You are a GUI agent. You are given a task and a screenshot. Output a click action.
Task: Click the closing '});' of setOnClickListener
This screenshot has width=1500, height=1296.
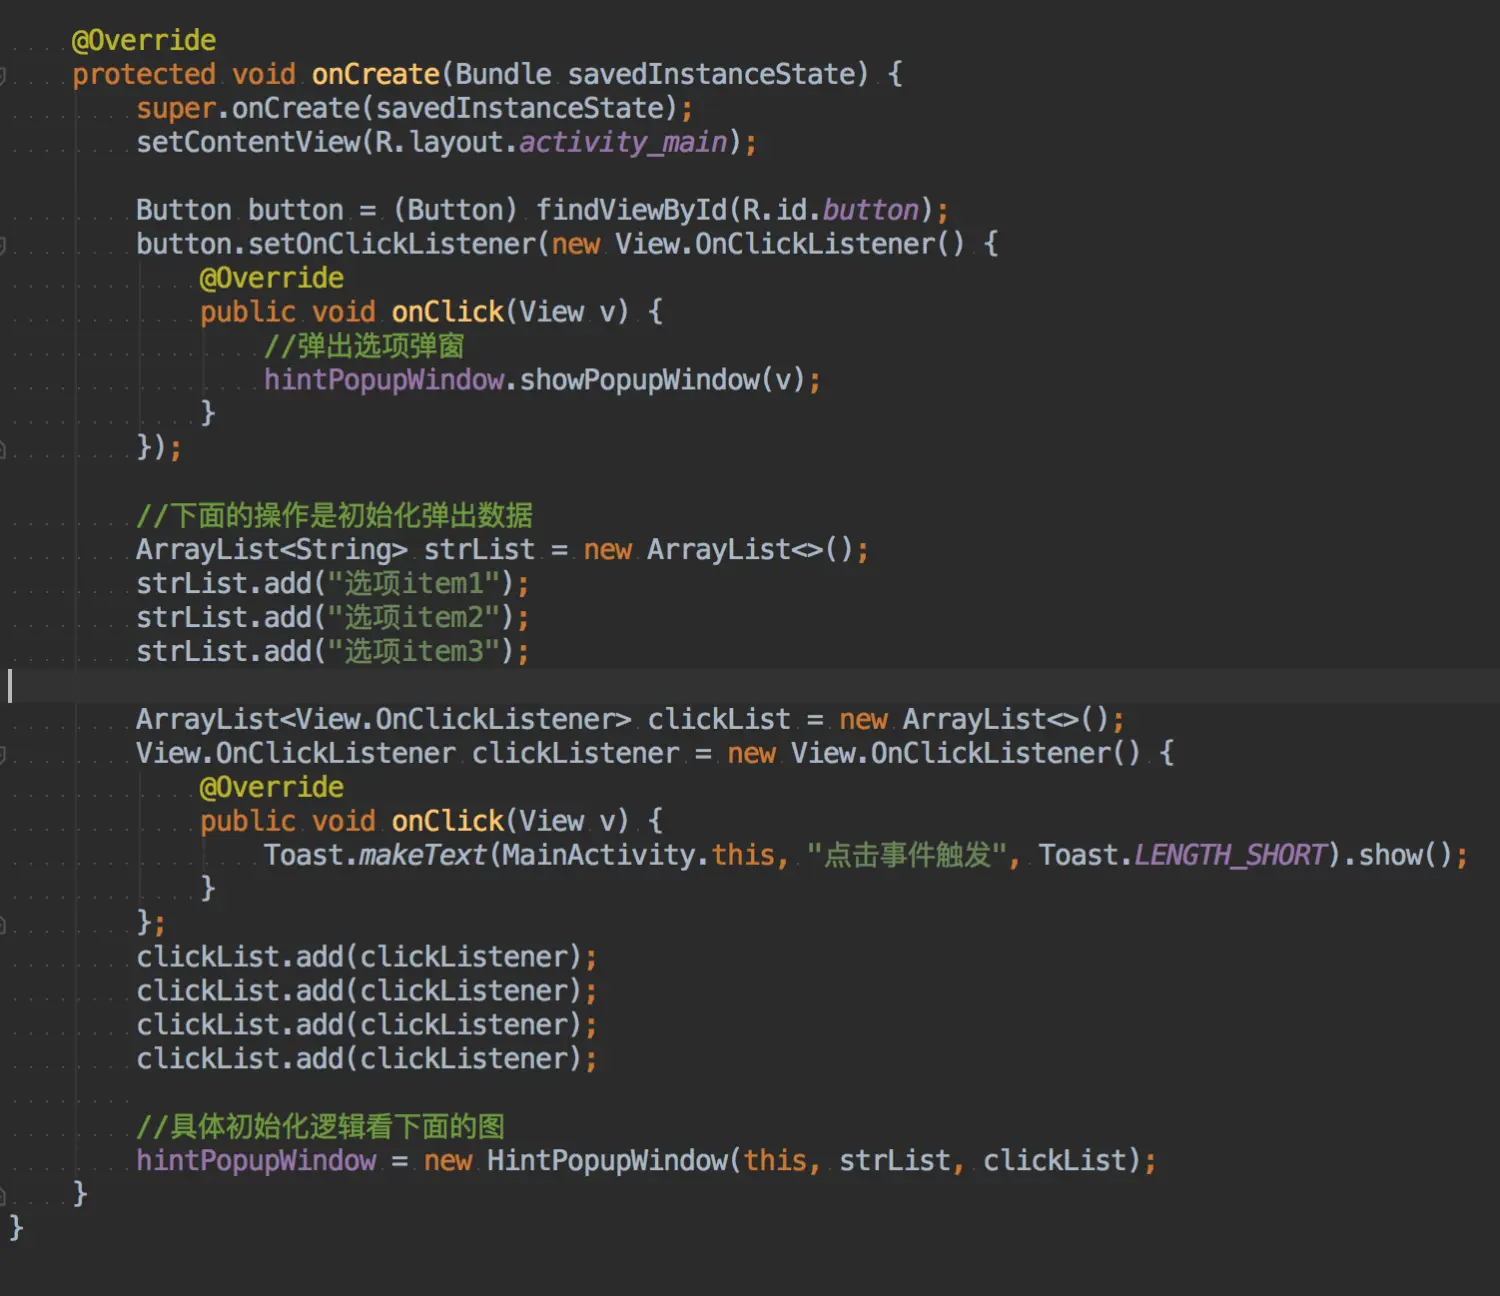159,447
